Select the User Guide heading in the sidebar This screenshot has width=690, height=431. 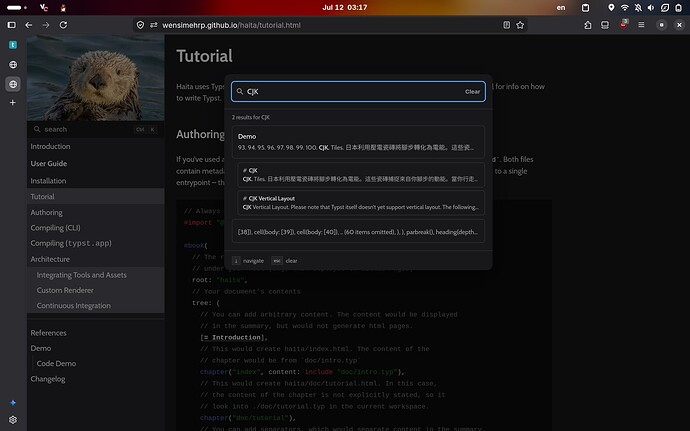(x=48, y=163)
